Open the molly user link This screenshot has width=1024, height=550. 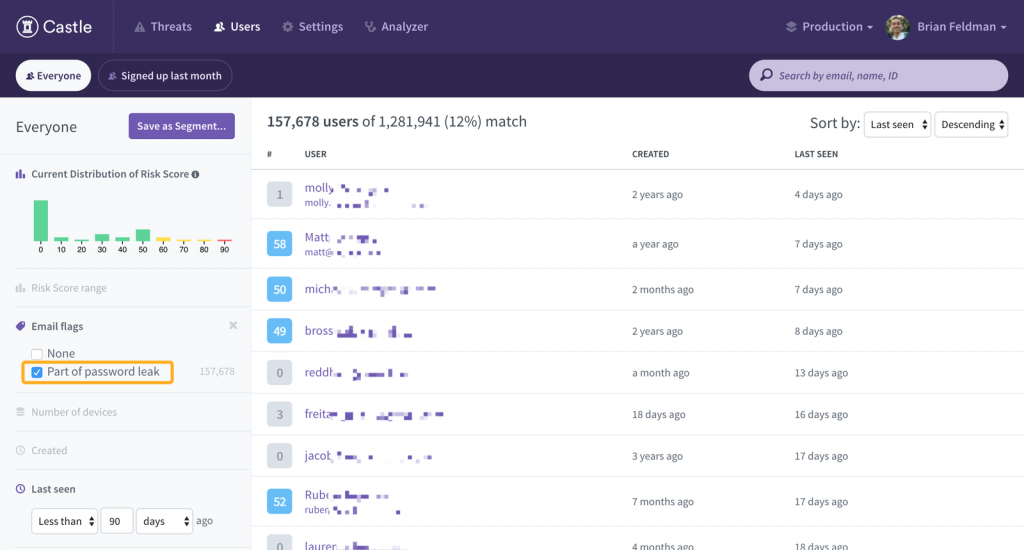(319, 188)
